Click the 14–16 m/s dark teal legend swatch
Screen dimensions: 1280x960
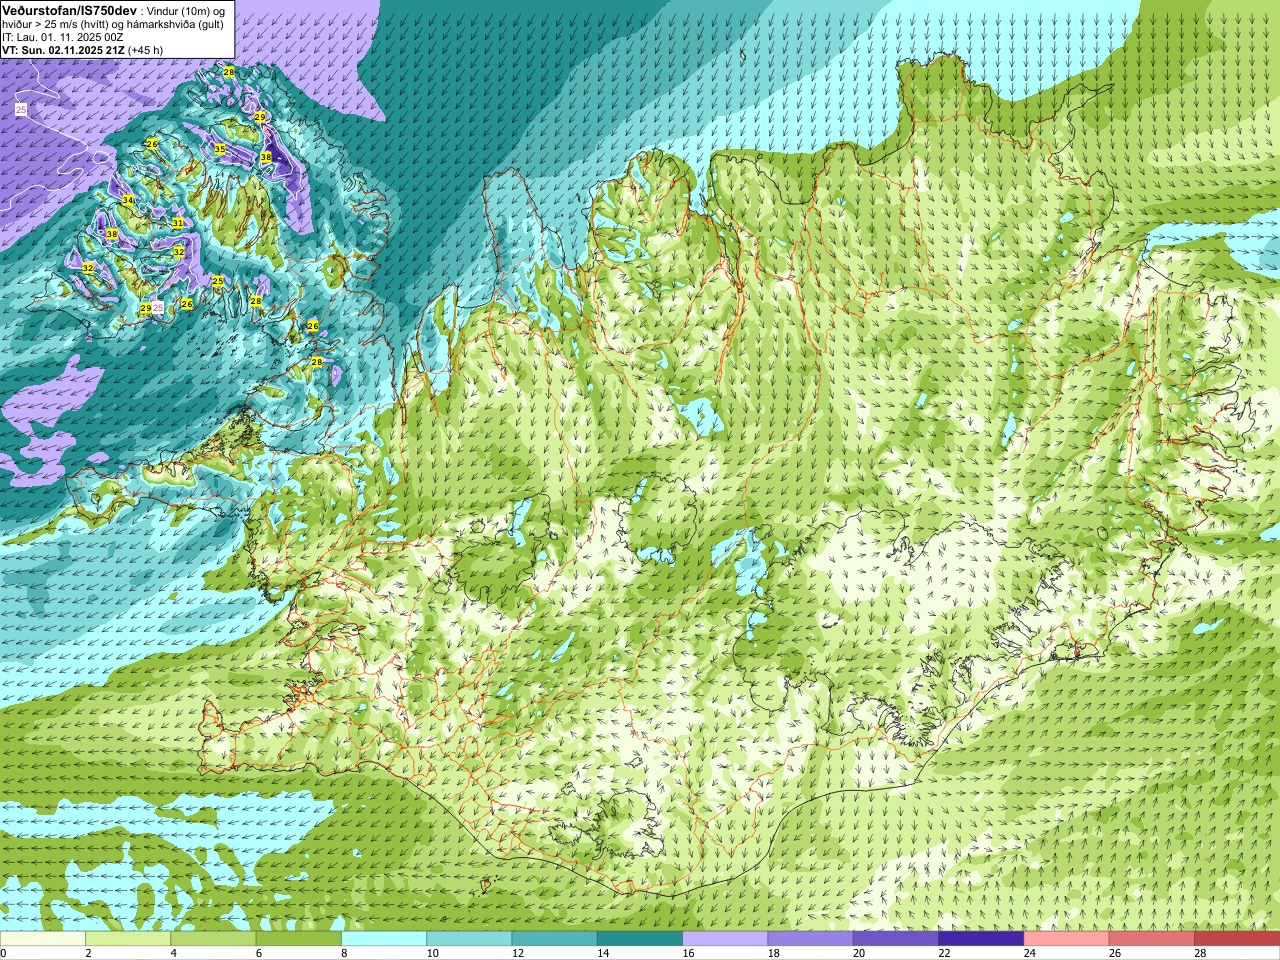[640, 939]
